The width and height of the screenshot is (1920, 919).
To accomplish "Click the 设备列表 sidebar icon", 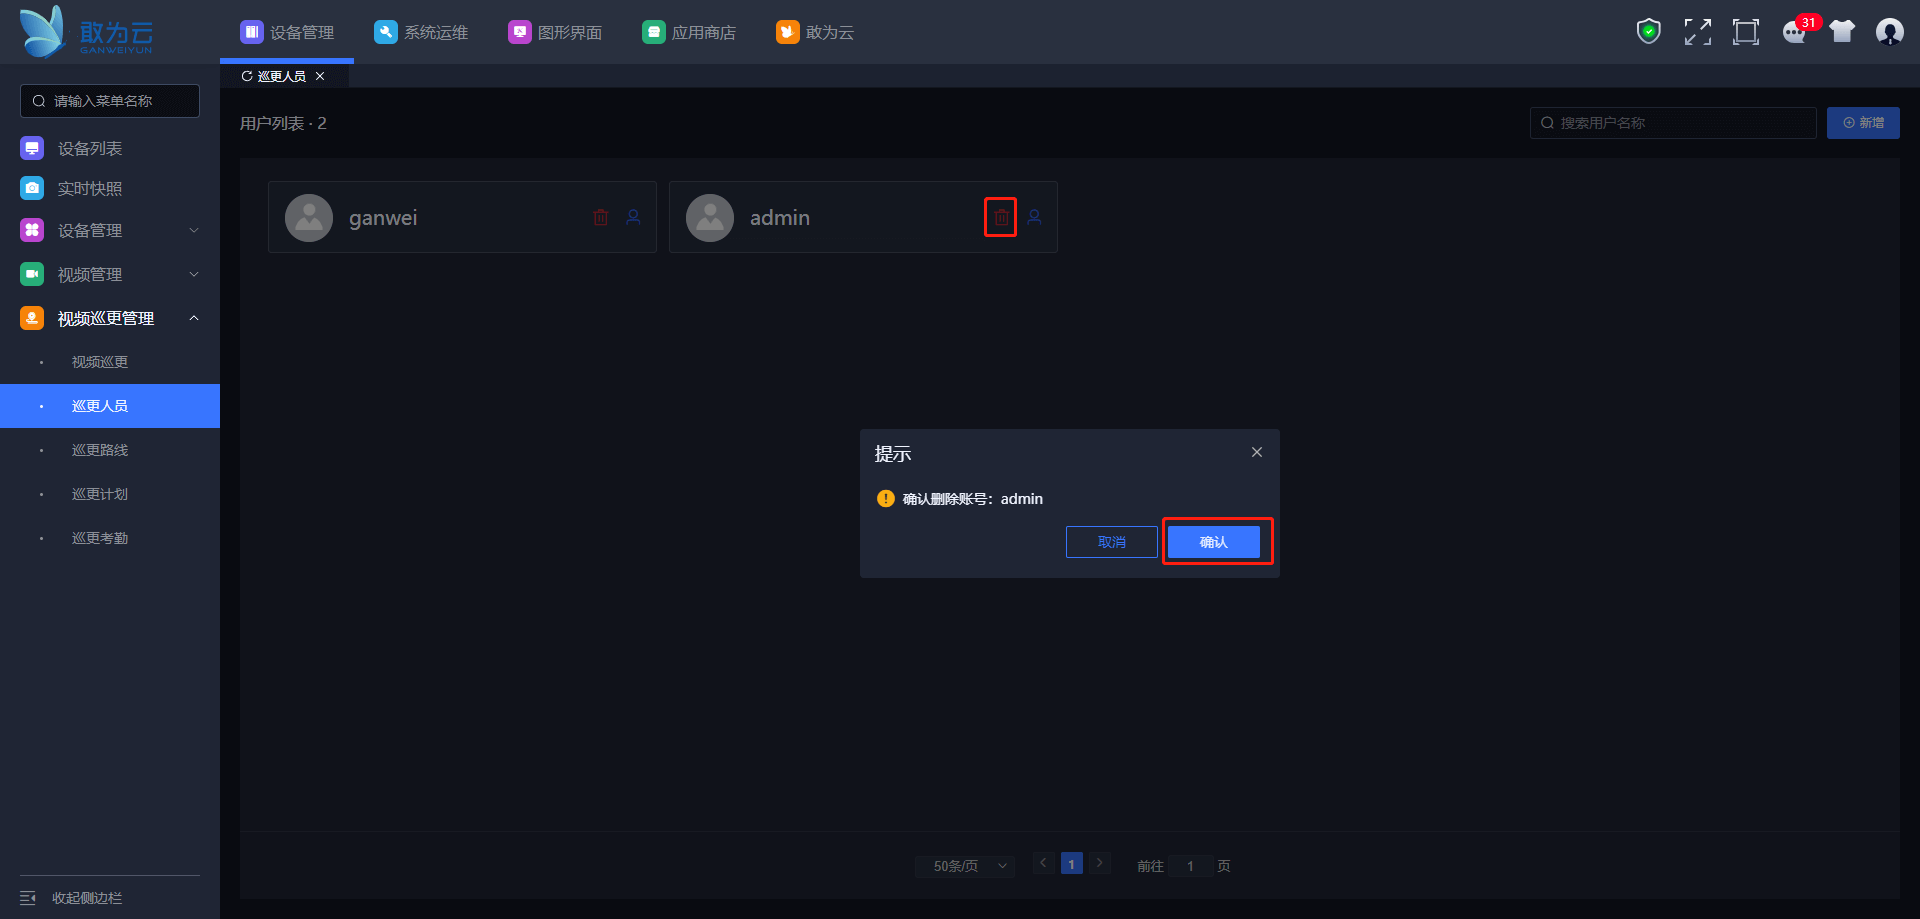I will point(32,148).
